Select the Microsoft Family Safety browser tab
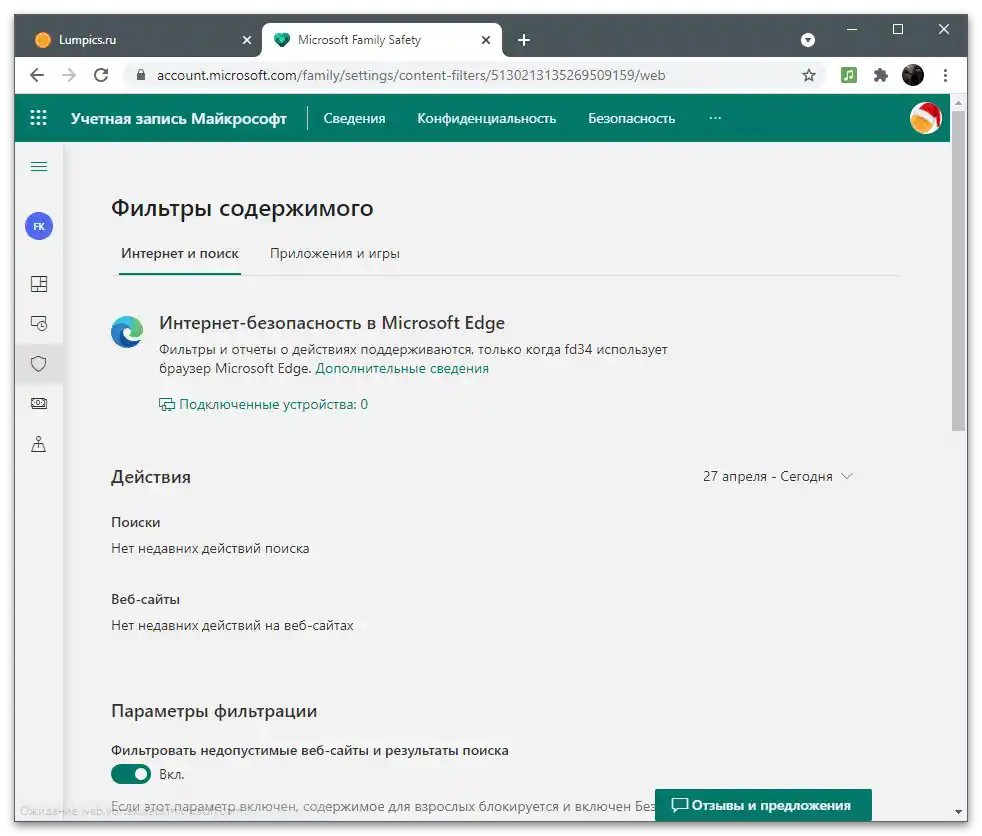 click(x=381, y=40)
